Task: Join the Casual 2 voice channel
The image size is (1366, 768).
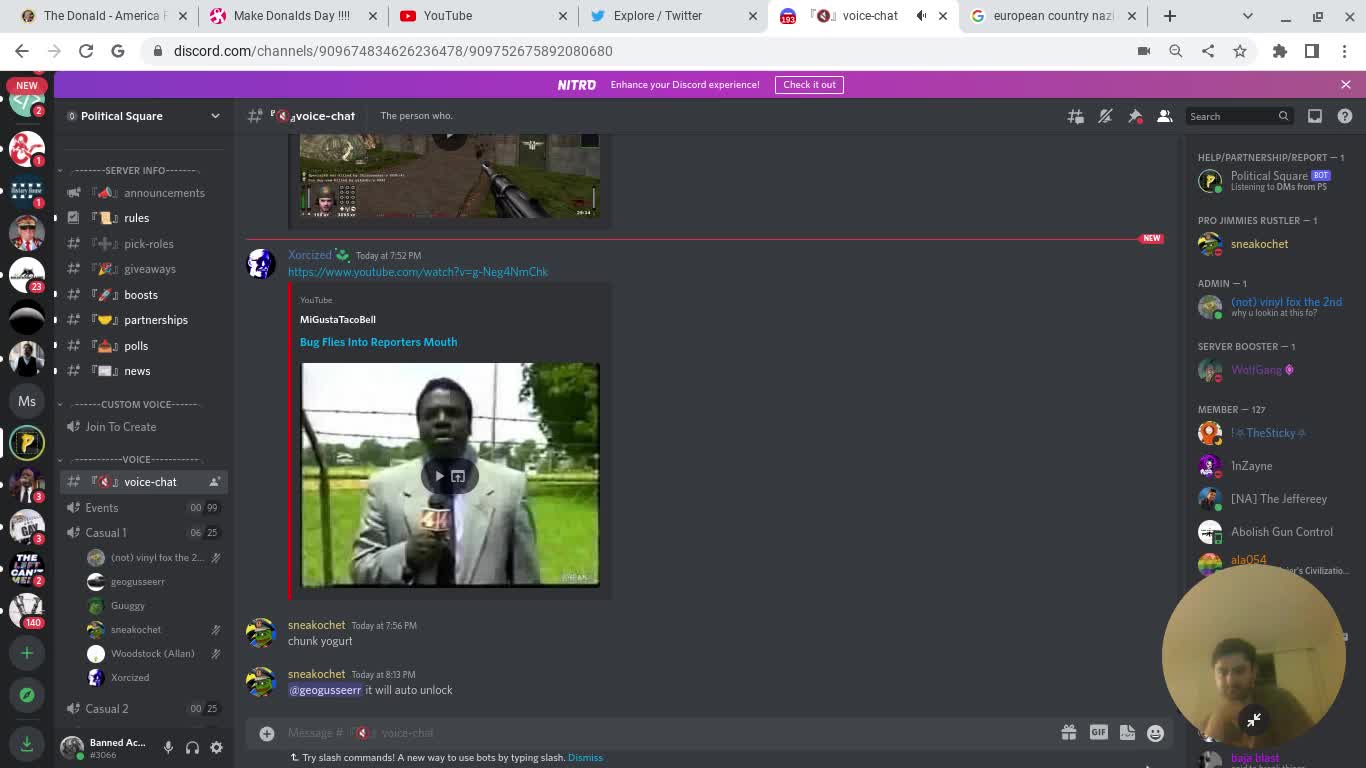Action: [x=144, y=709]
